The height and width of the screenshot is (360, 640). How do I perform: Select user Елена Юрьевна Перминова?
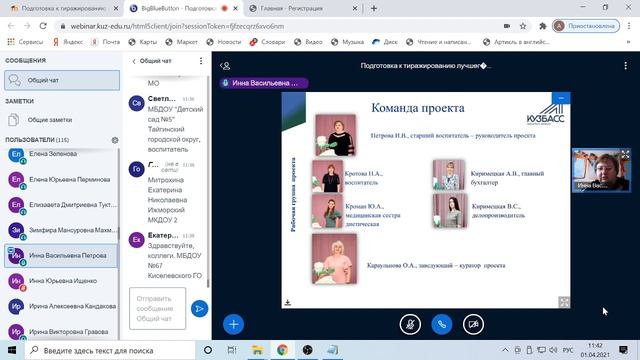pos(61,180)
